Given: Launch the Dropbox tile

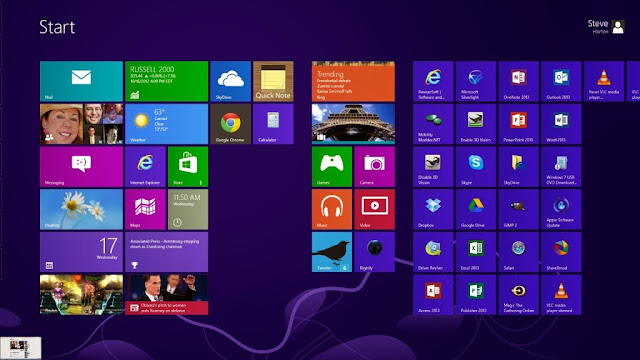Looking at the screenshot, I should click(x=433, y=209).
